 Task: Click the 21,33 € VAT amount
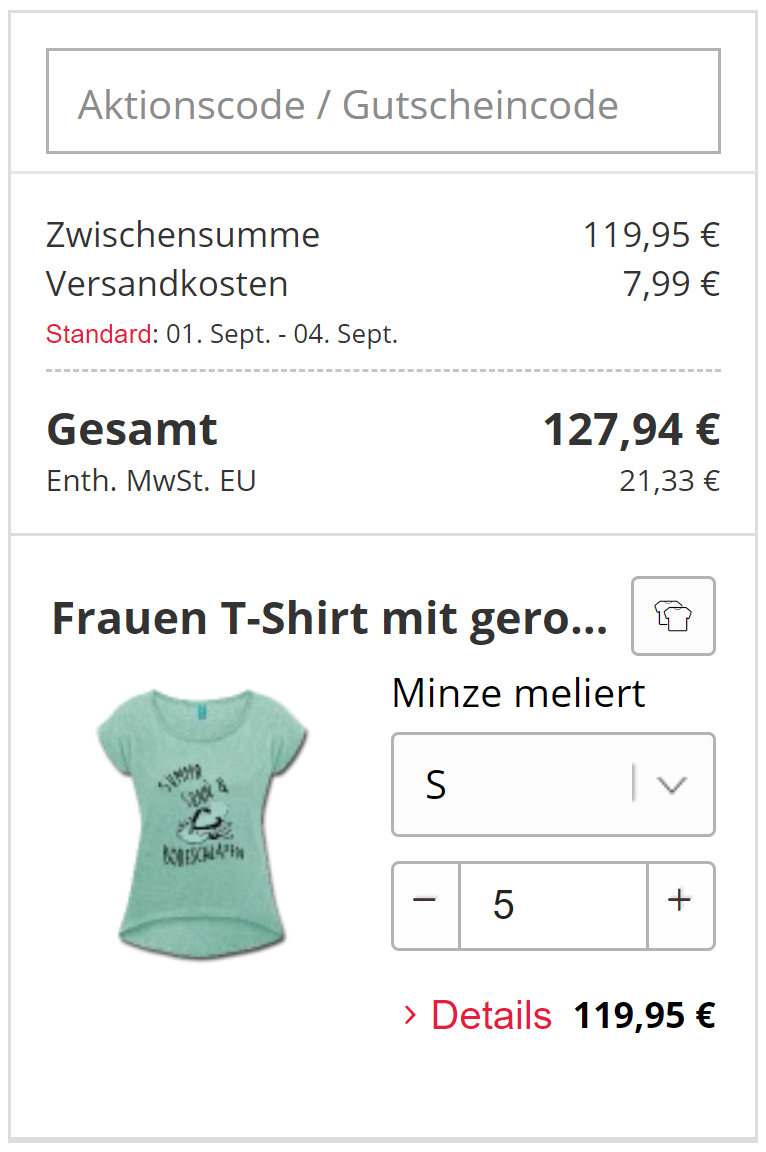click(x=669, y=481)
